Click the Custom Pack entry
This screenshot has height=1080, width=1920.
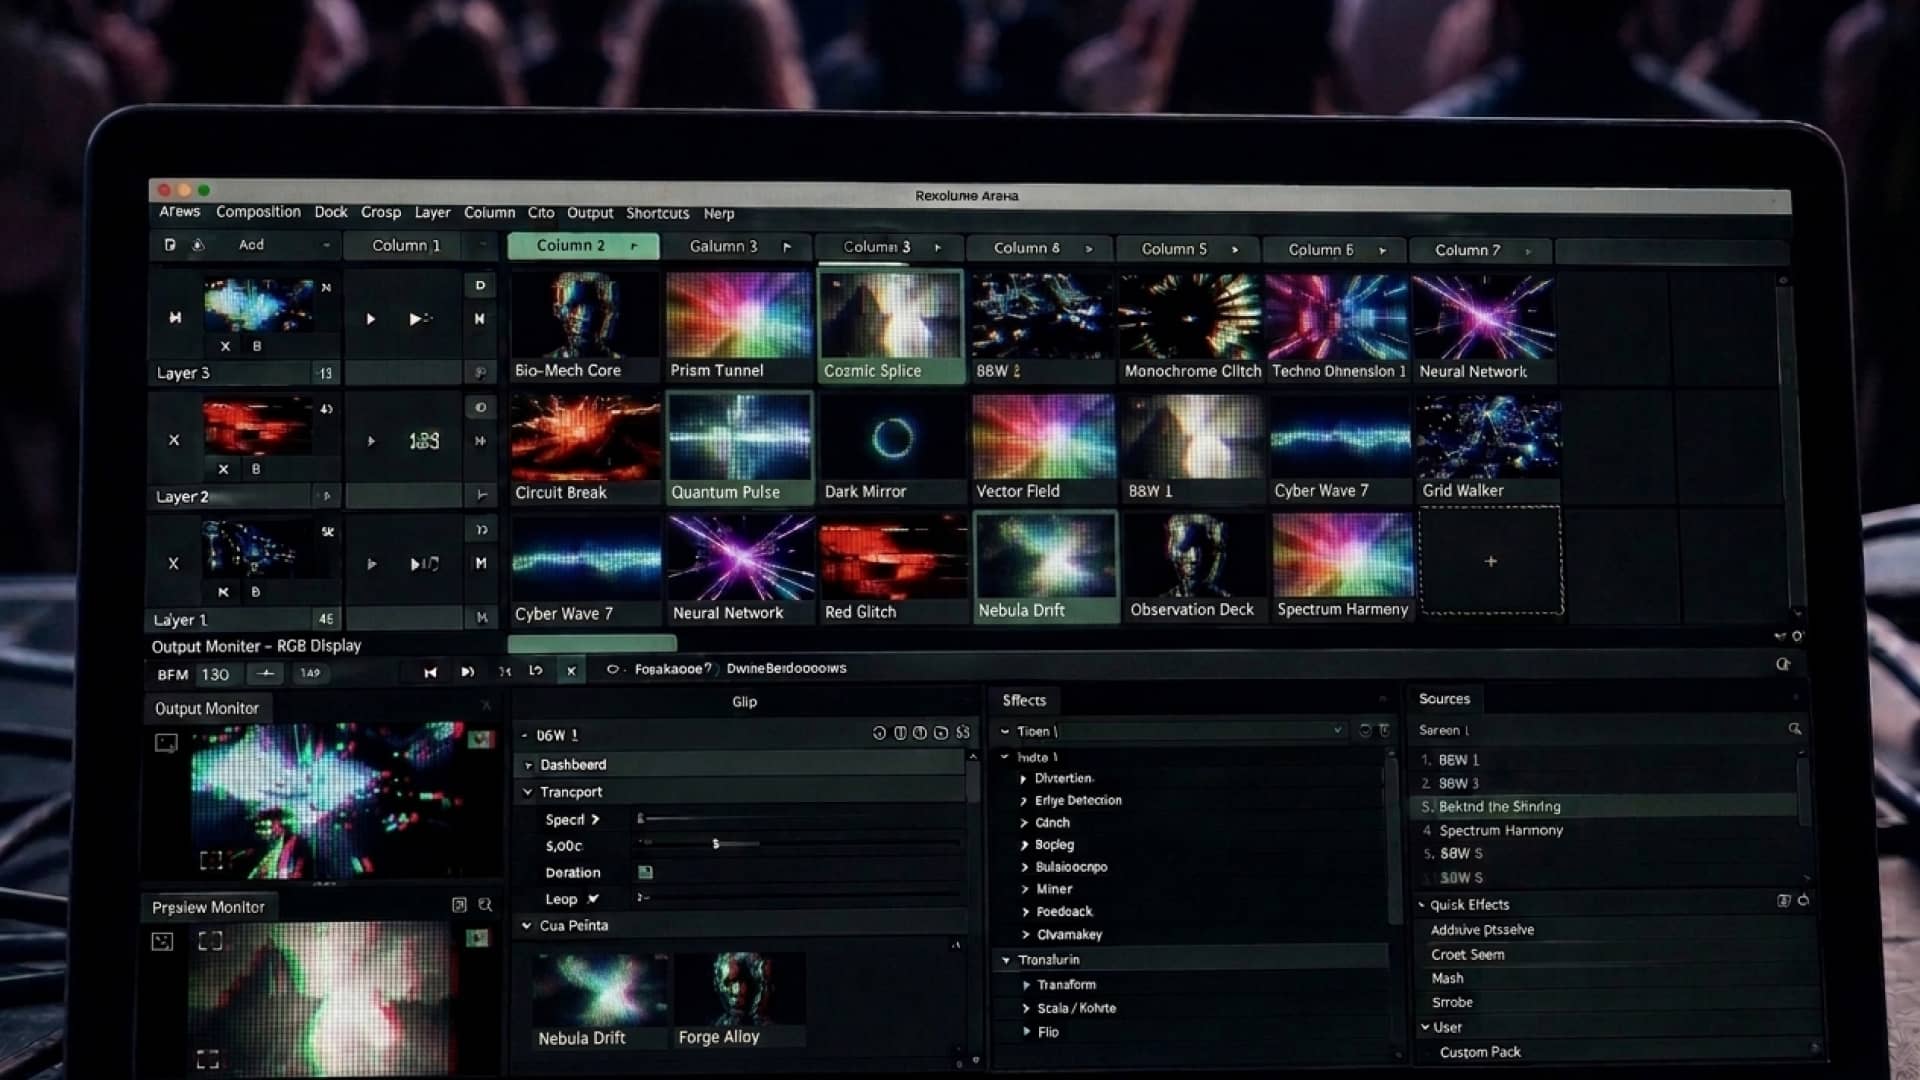pyautogui.click(x=1480, y=1052)
